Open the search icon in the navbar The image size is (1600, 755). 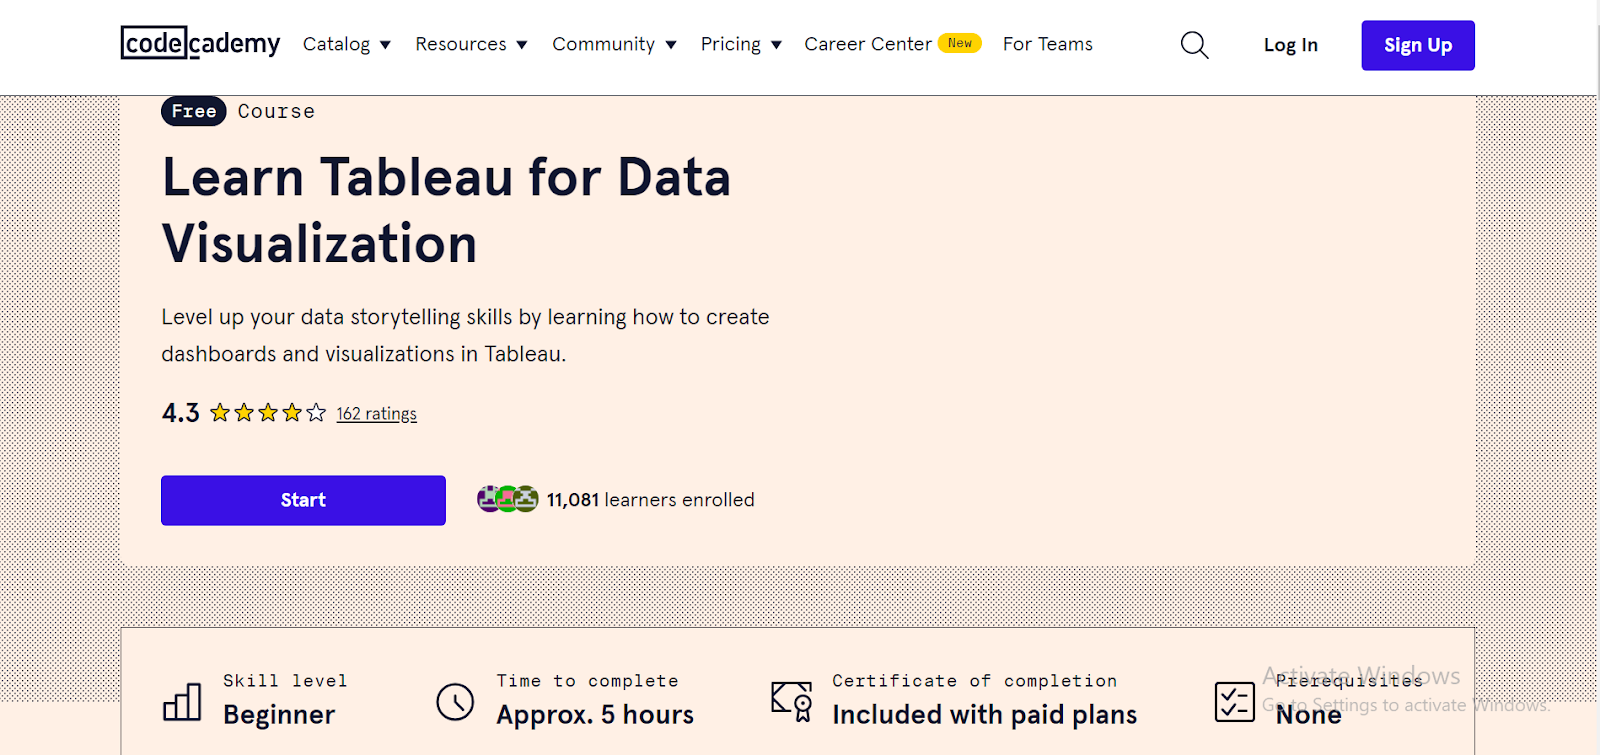pos(1193,45)
